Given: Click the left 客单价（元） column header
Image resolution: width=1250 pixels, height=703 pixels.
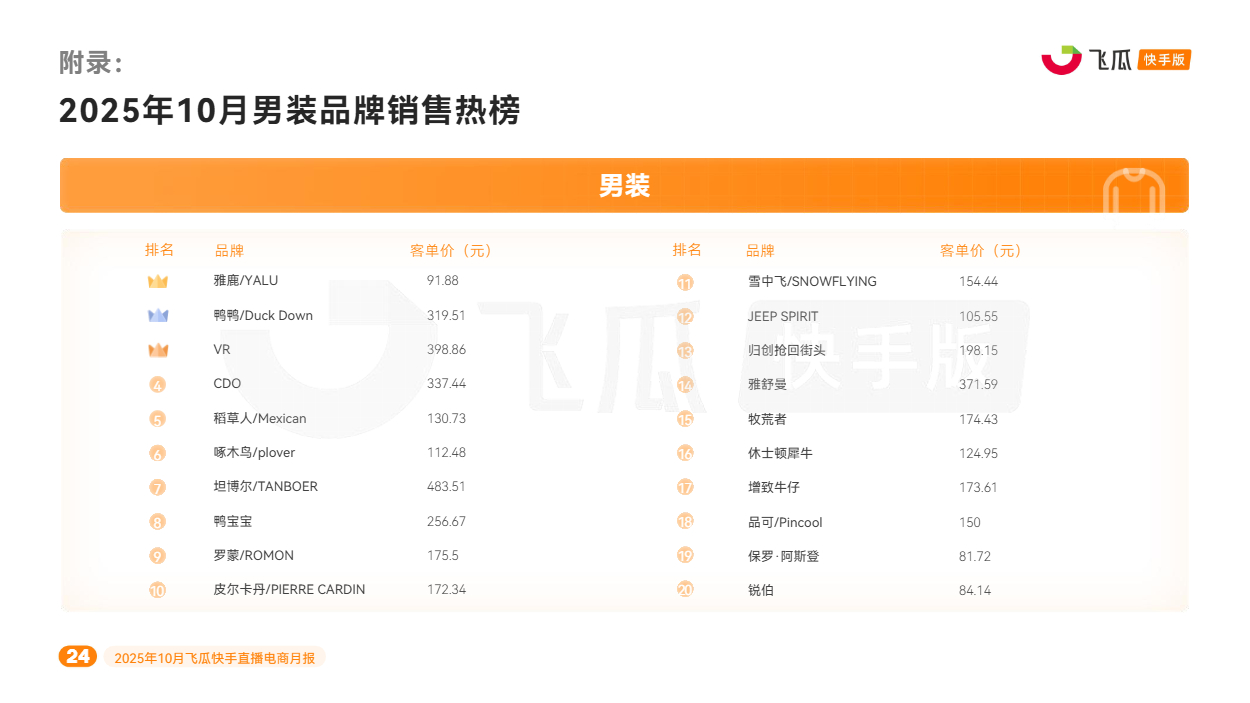Looking at the screenshot, I should click(x=450, y=251).
